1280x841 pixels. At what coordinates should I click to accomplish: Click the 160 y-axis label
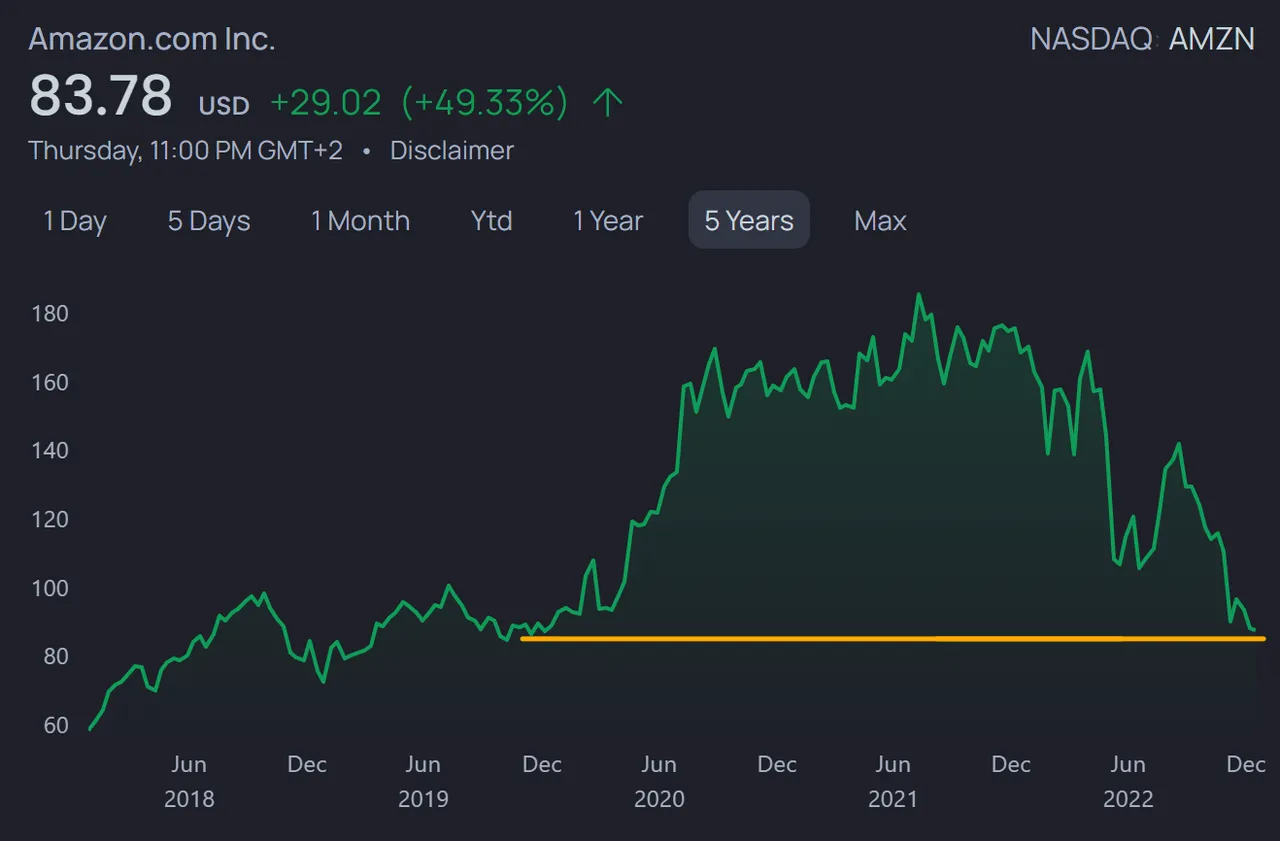coord(50,382)
